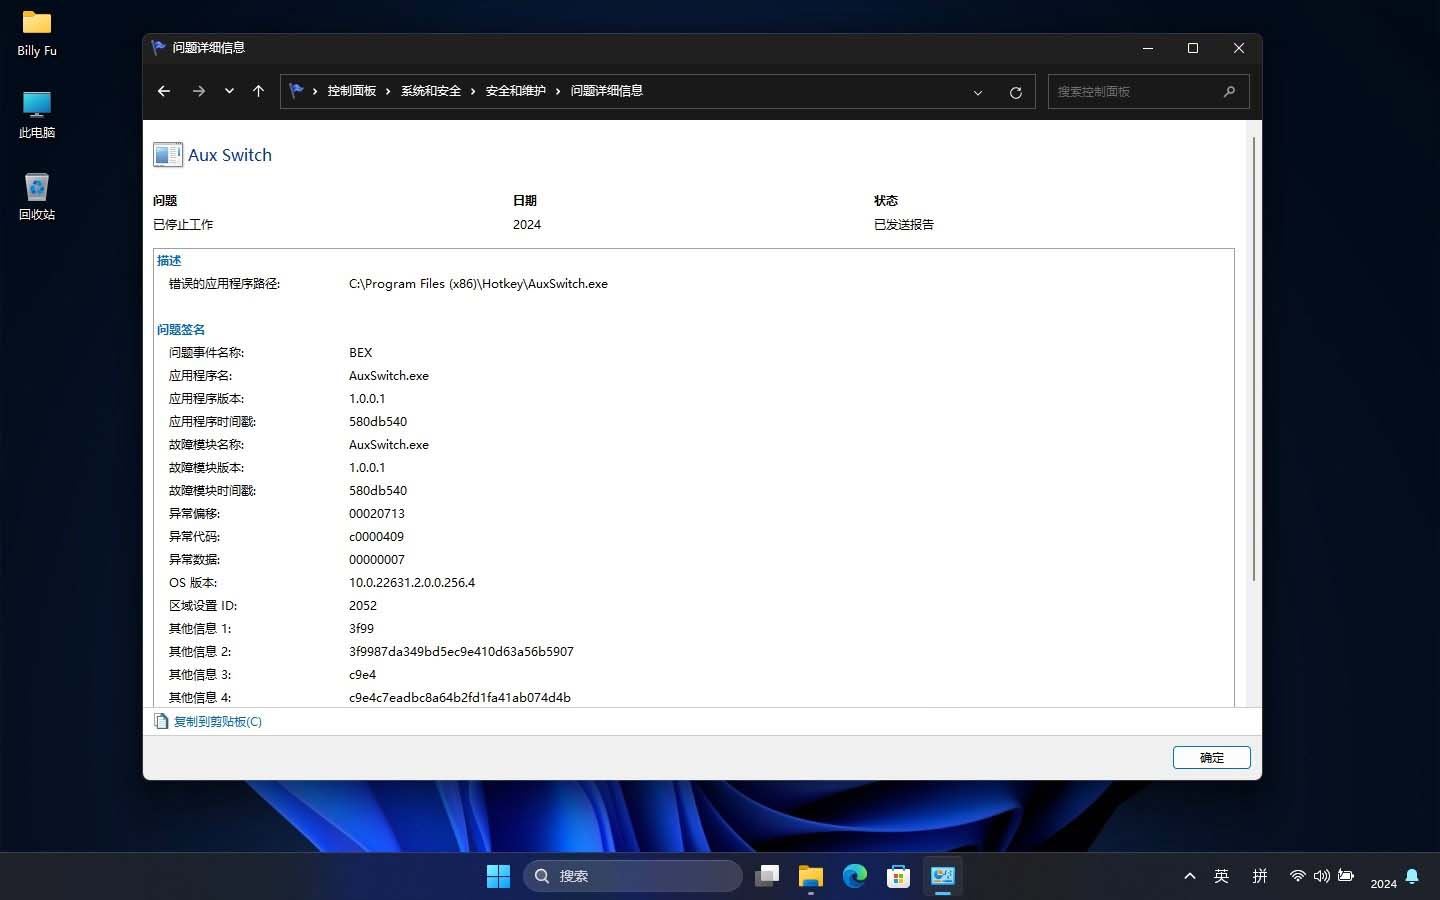Expand recent locations next to forward arrow

pyautogui.click(x=229, y=91)
